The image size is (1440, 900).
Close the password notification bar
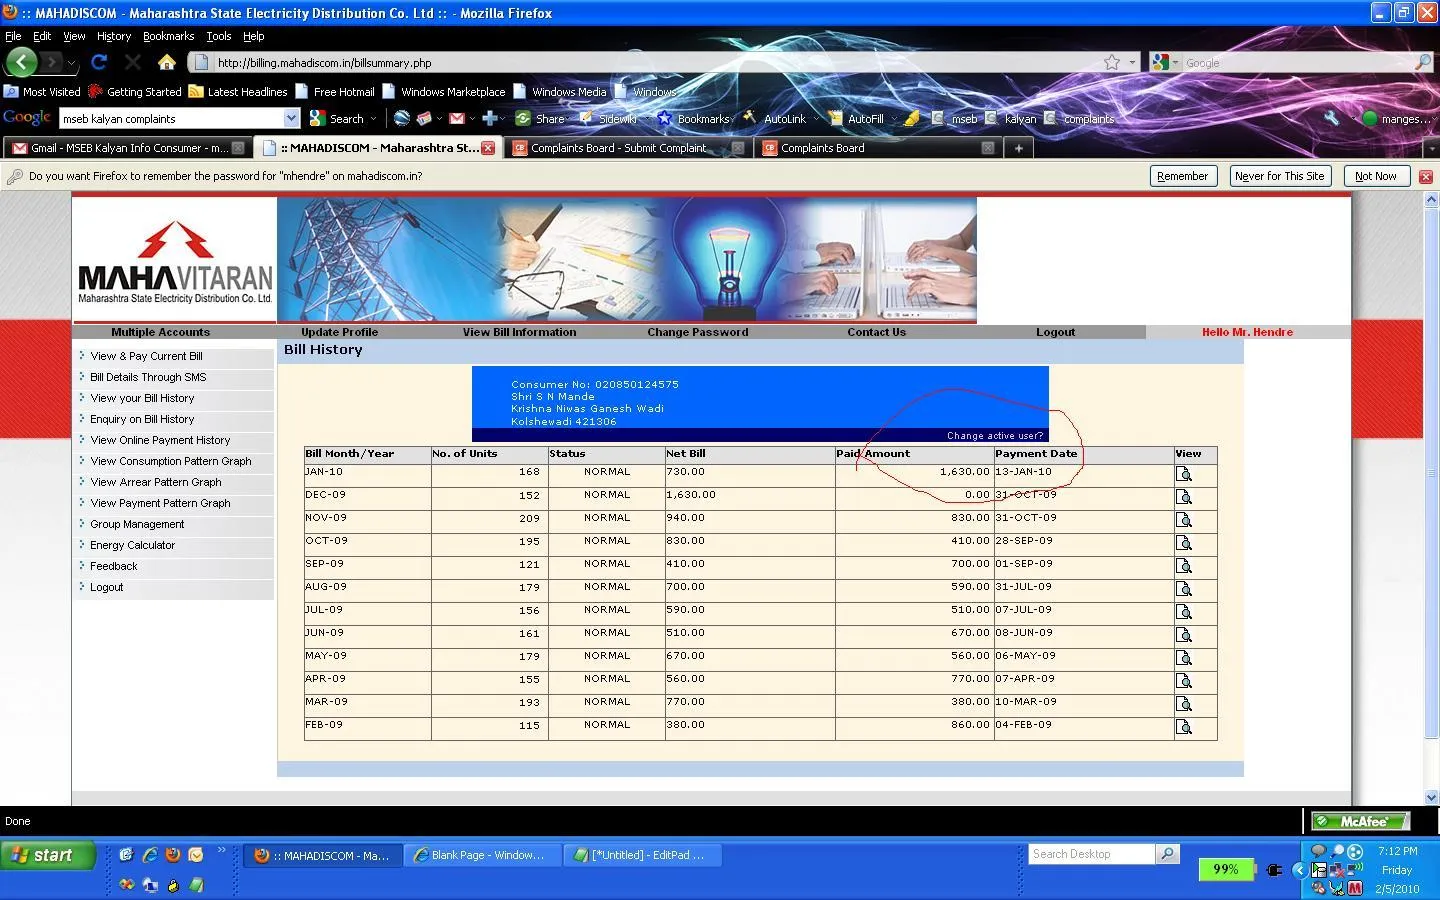coord(1426,176)
